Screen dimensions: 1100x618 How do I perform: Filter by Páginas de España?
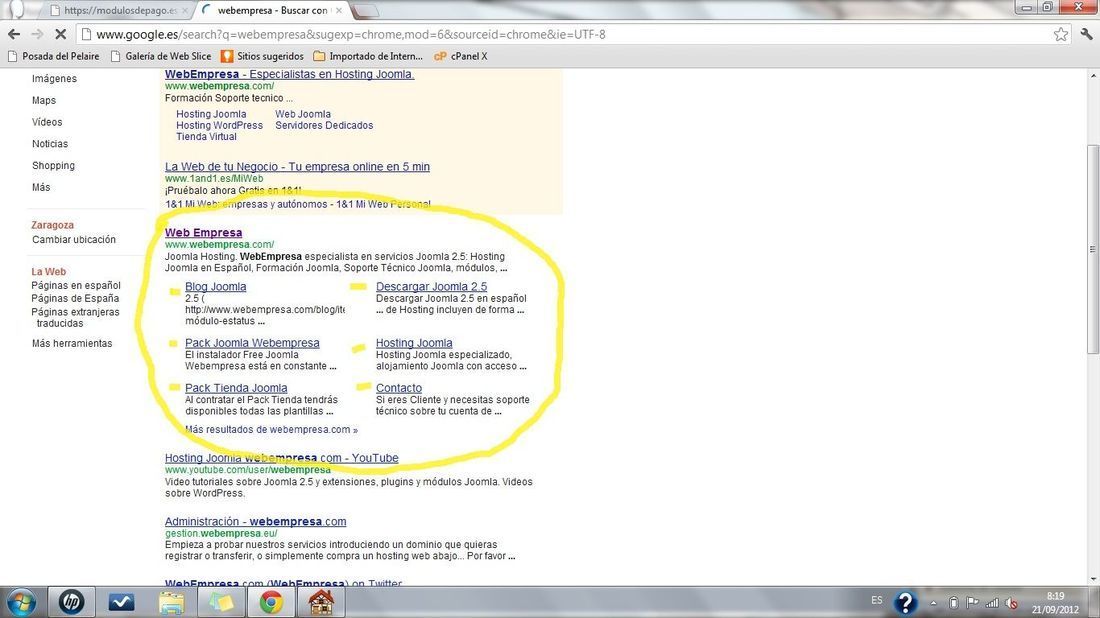pos(75,298)
